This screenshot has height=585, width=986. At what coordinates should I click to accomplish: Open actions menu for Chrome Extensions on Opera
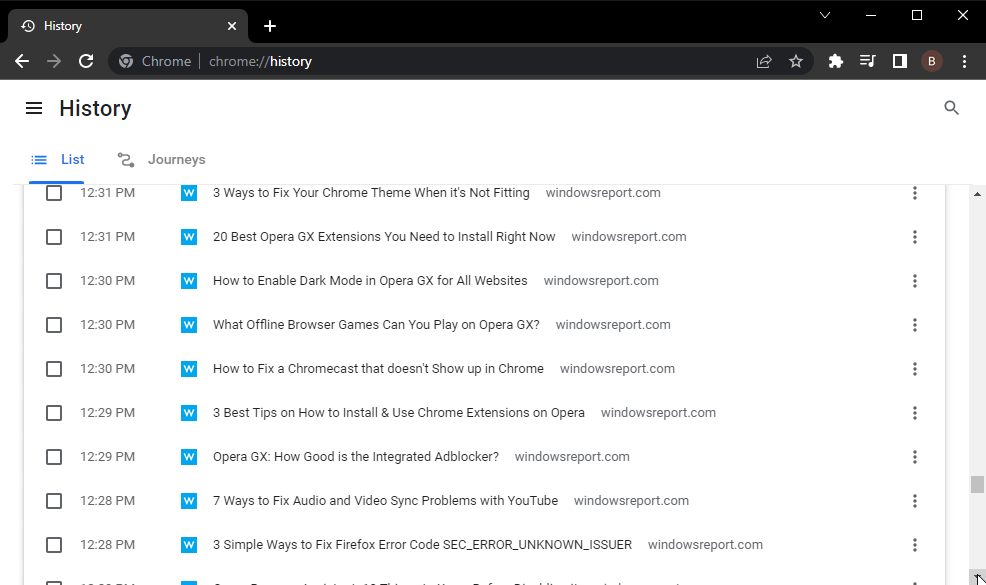tap(915, 413)
